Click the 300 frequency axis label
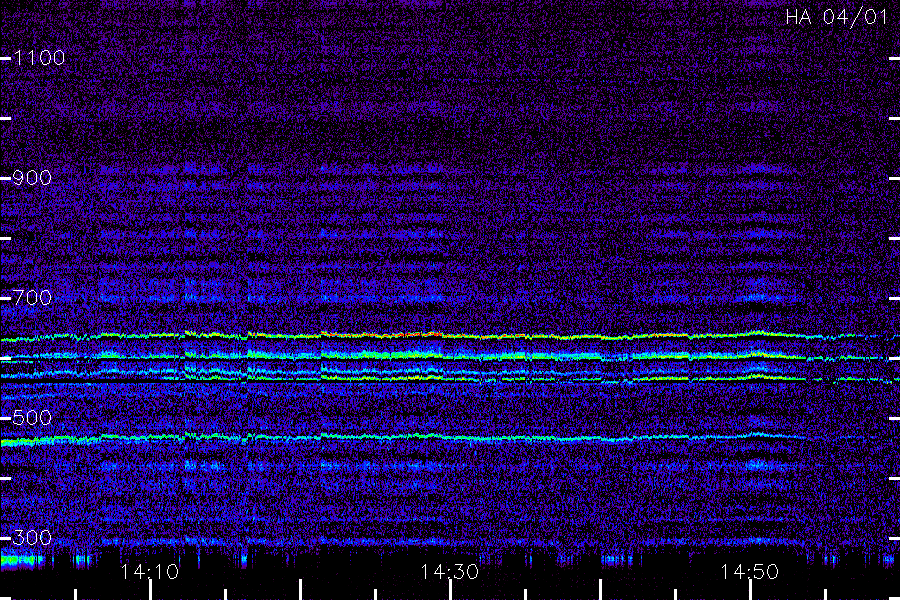Viewport: 900px width, 600px height. [x=32, y=538]
